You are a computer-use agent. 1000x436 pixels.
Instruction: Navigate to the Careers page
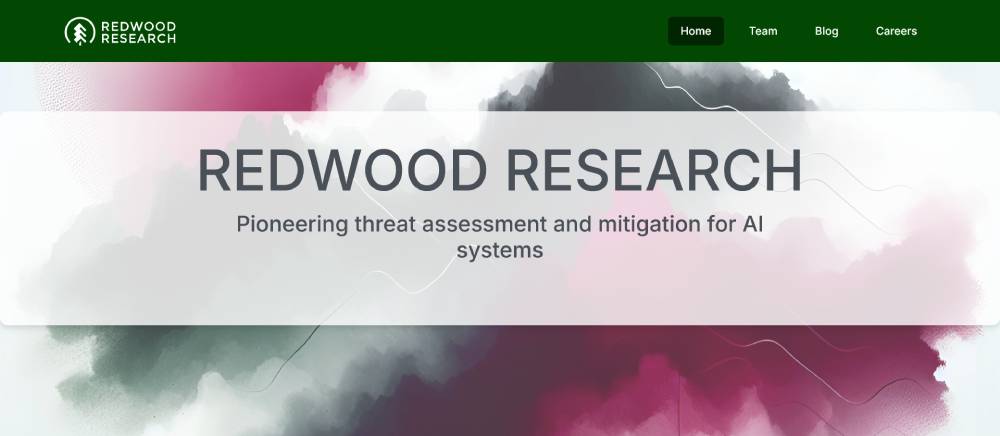(x=896, y=31)
